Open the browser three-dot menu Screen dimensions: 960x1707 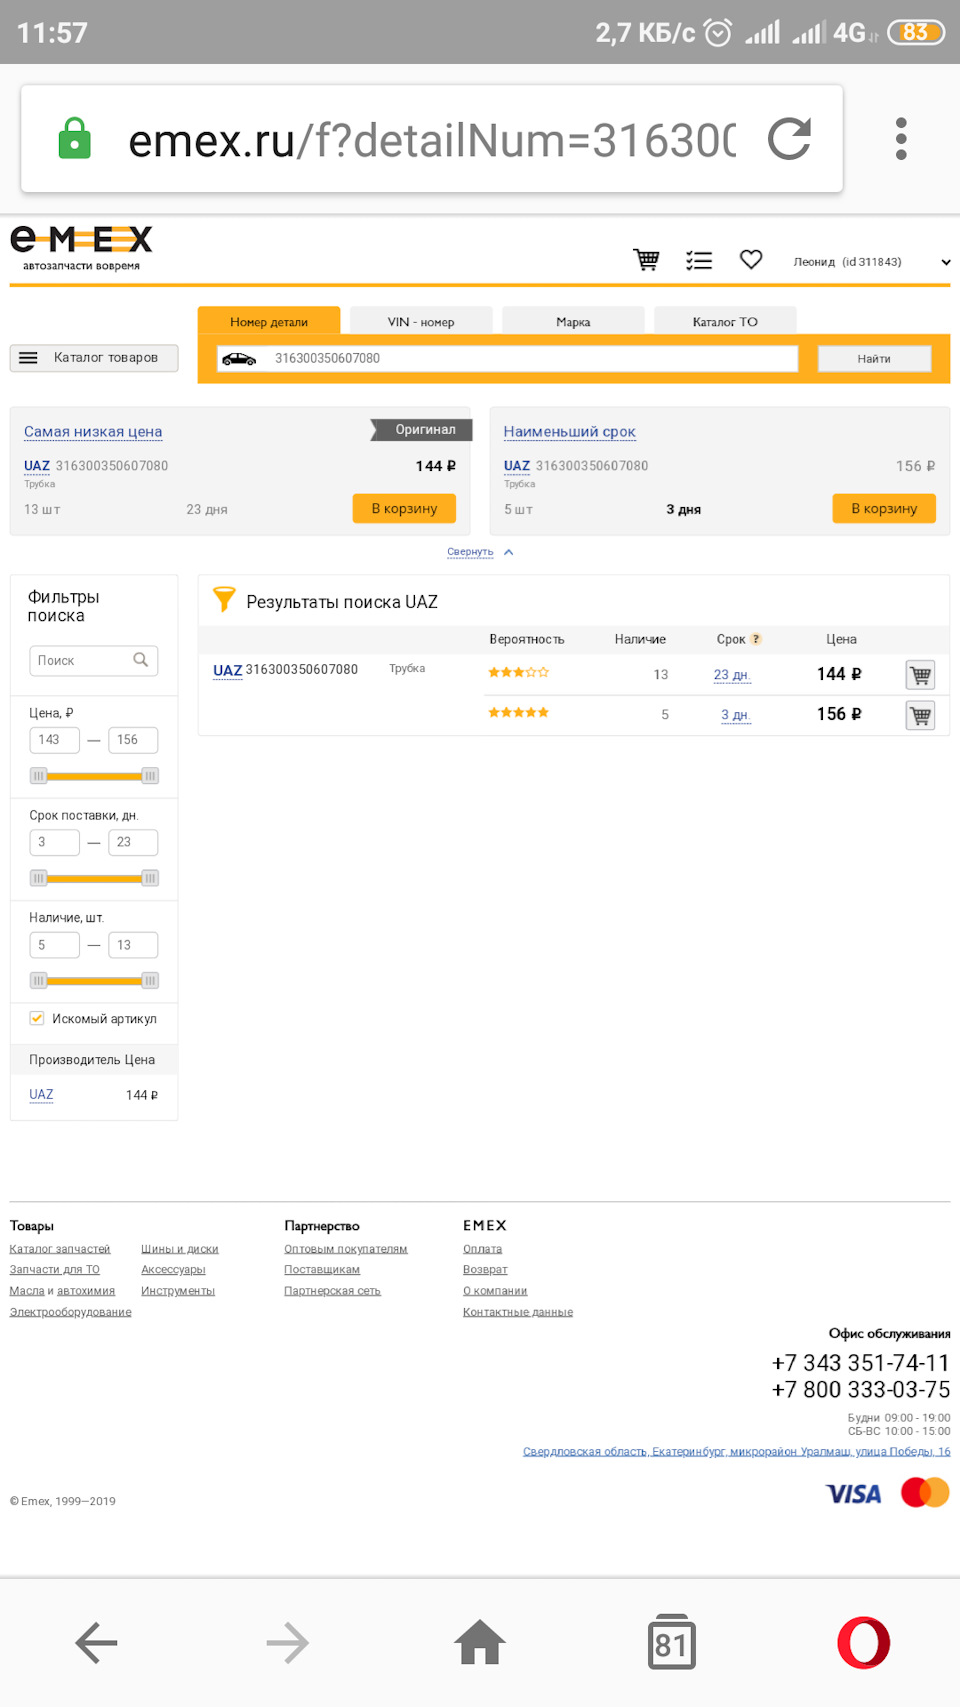(x=901, y=139)
